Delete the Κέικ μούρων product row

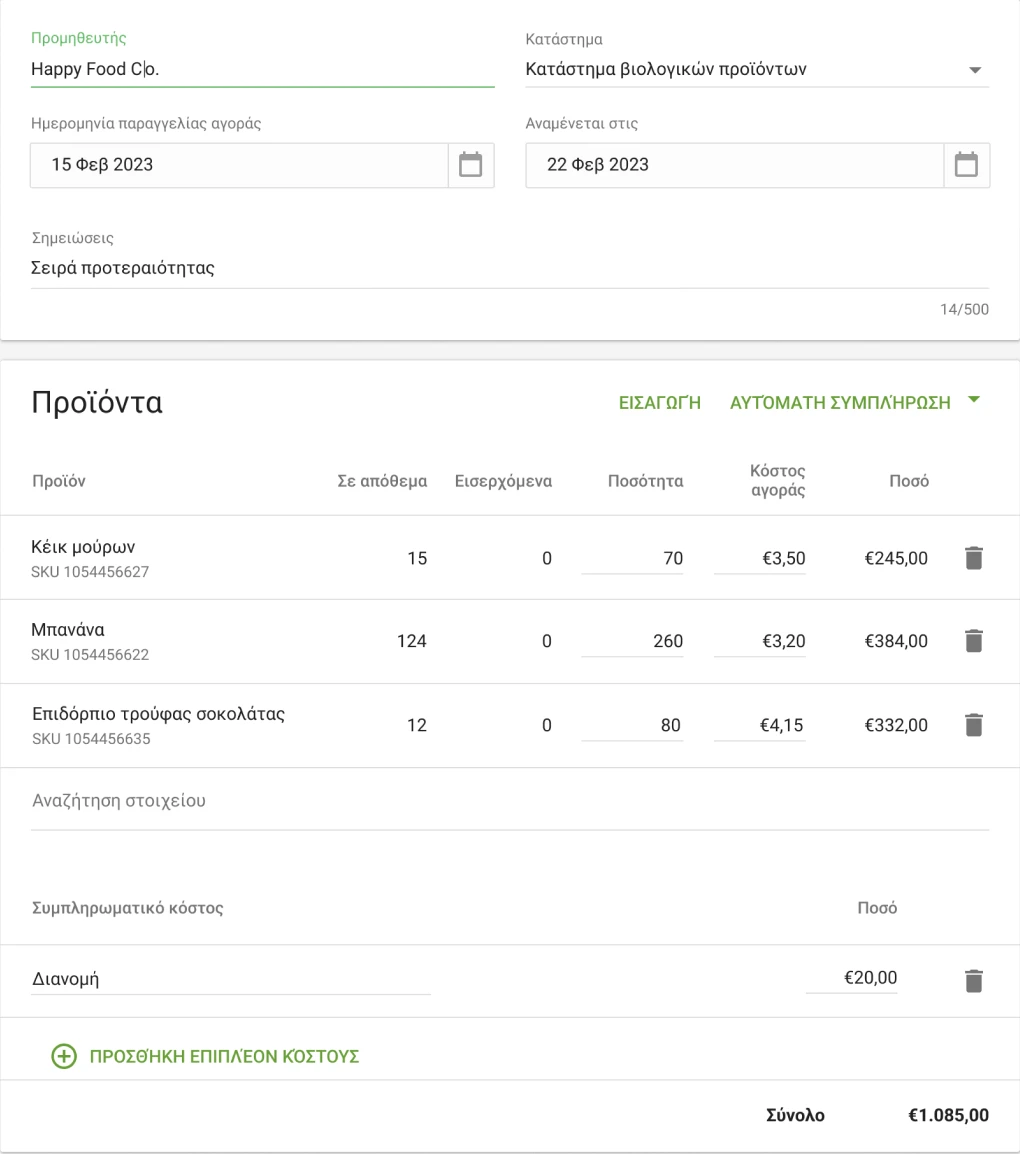pyautogui.click(x=973, y=558)
